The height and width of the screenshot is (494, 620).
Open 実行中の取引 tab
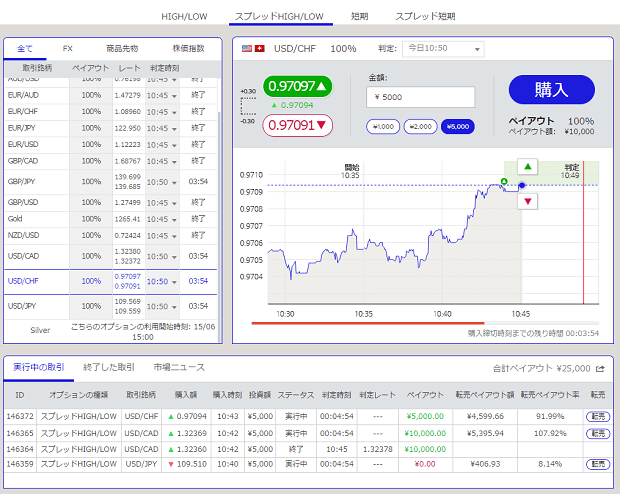pyautogui.click(x=39, y=367)
